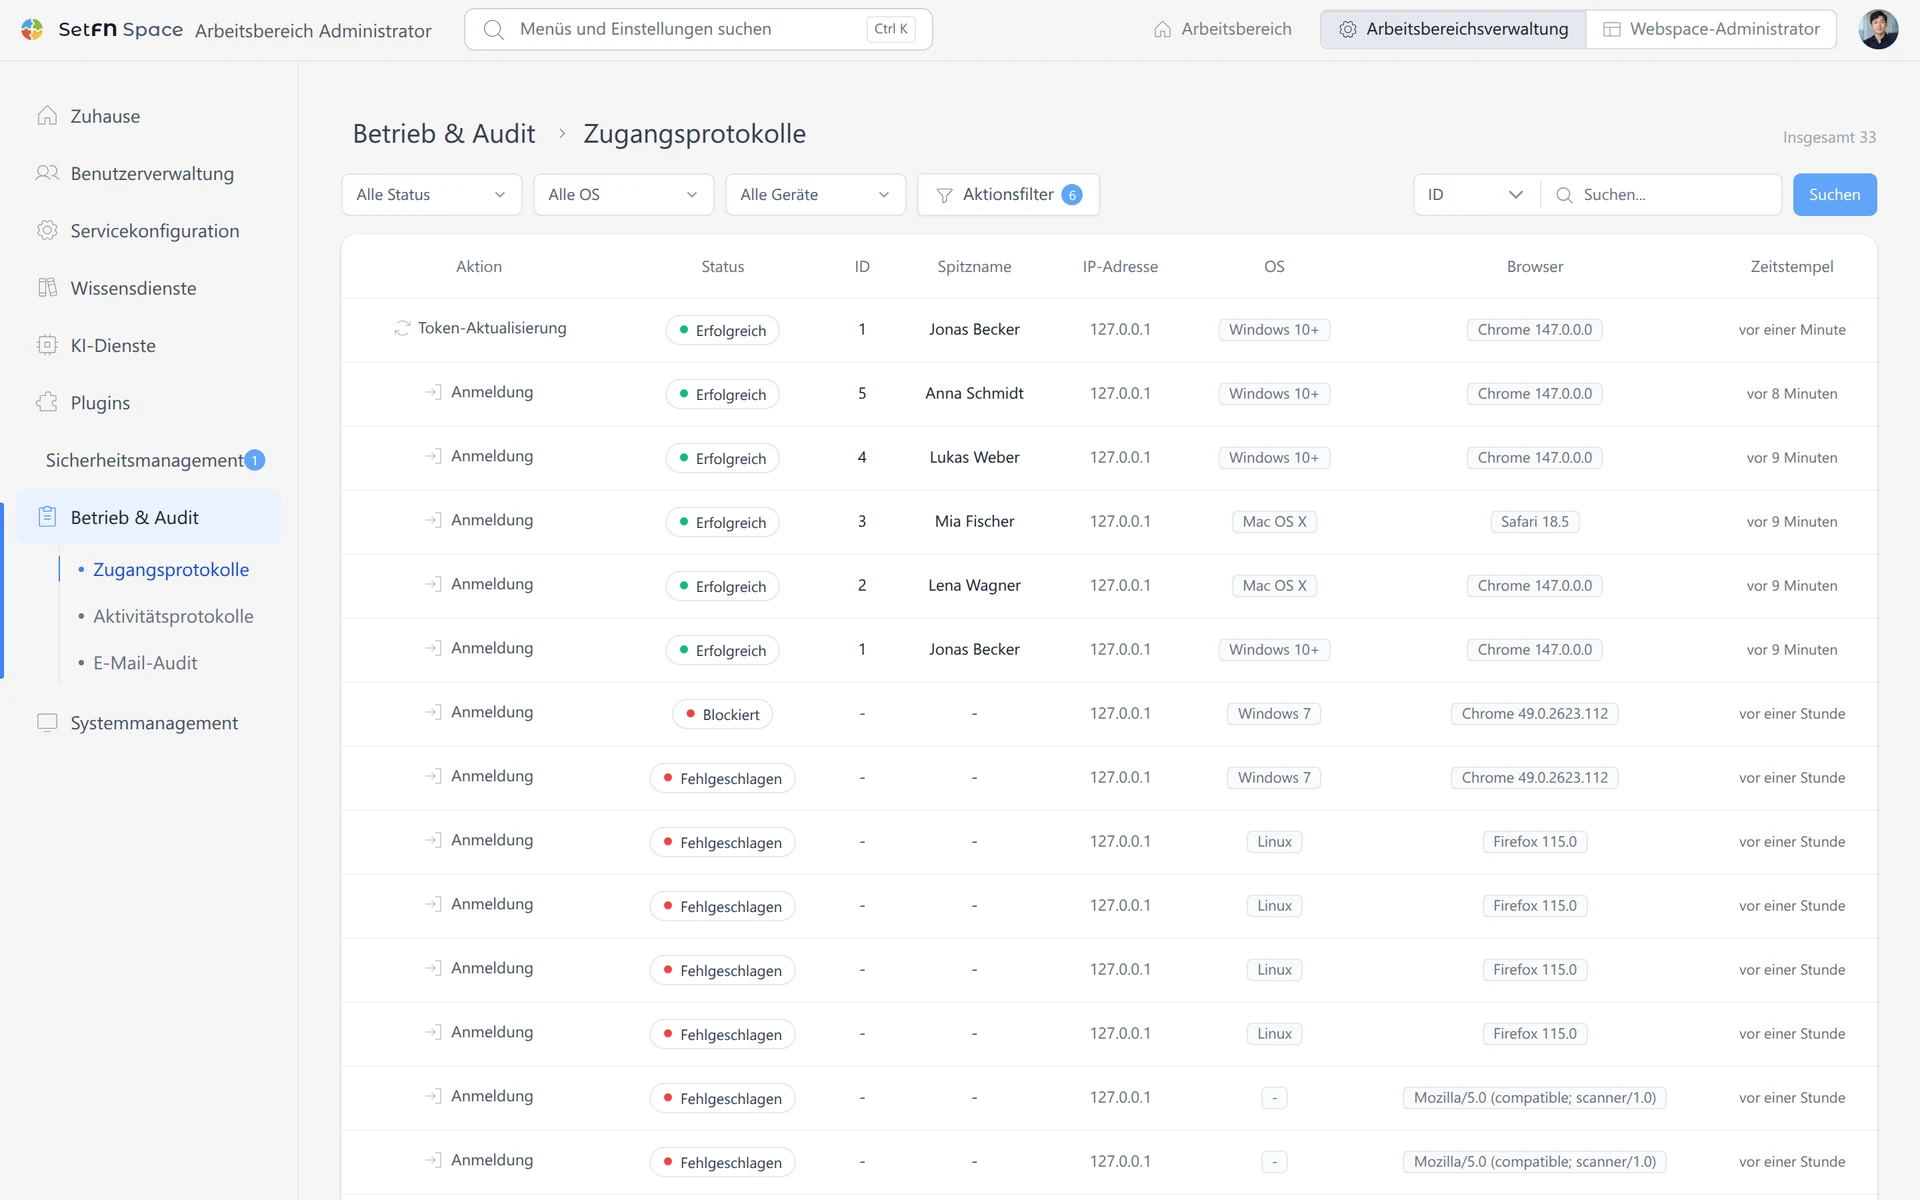Select Zugangsprotokolle in the sidebar
This screenshot has height=1200, width=1920.
171,569
